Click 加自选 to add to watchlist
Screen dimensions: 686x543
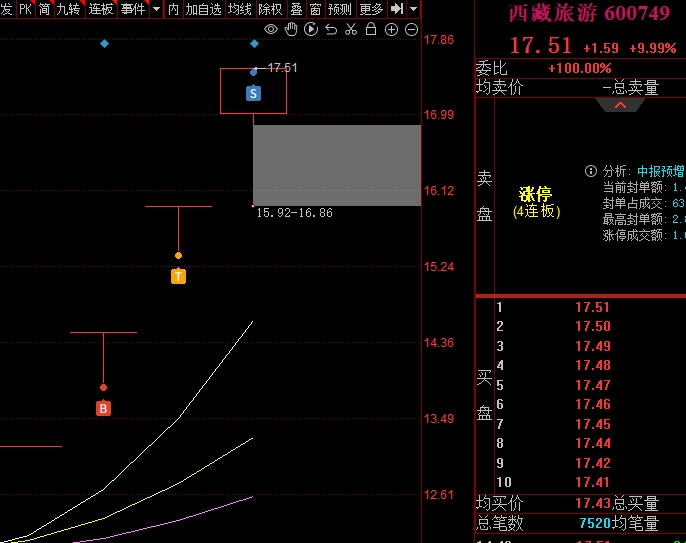click(x=203, y=9)
